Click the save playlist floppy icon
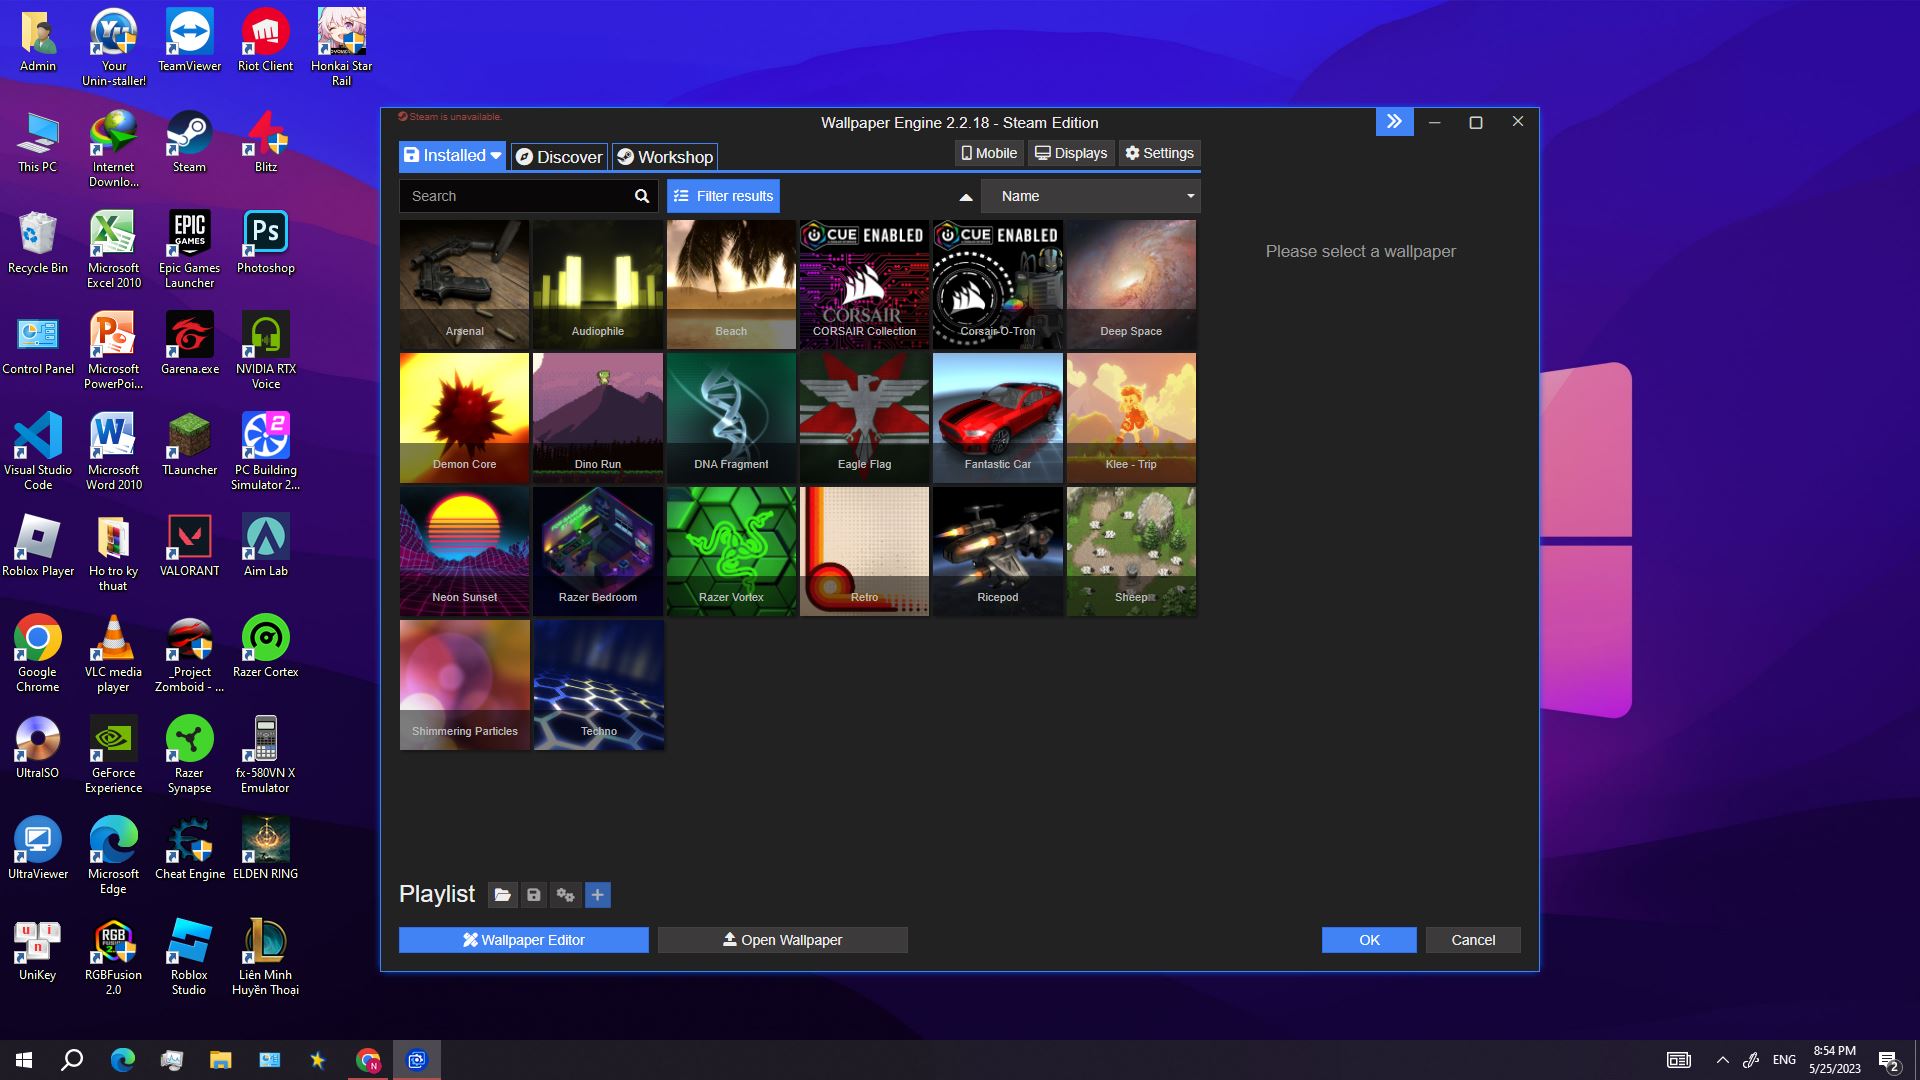Image resolution: width=1920 pixels, height=1080 pixels. (x=534, y=895)
